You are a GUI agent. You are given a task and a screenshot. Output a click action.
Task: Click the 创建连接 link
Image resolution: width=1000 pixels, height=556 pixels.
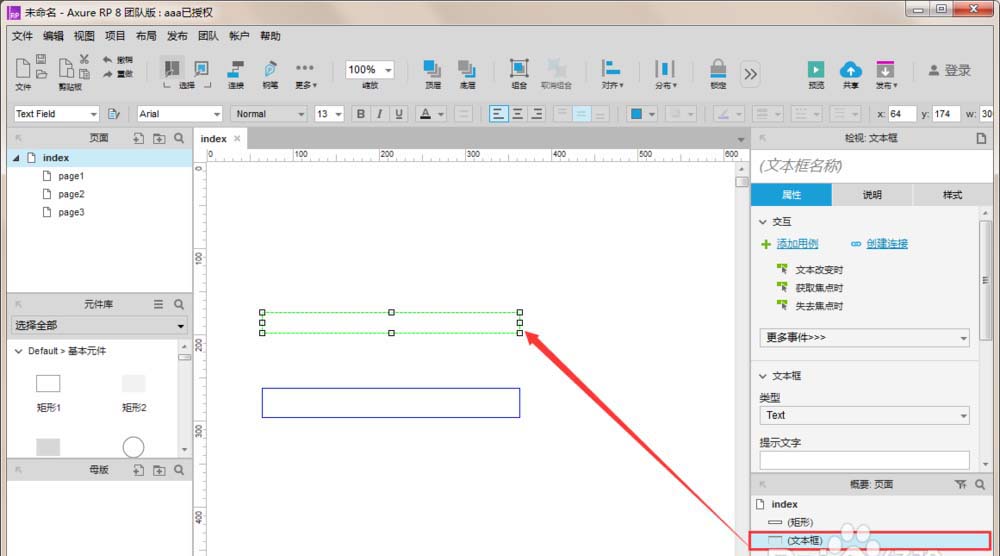[887, 244]
